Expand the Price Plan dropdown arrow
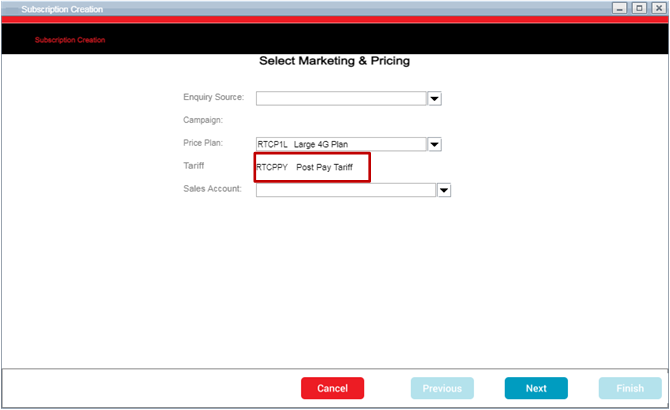The width and height of the screenshot is (670, 410). (x=435, y=144)
